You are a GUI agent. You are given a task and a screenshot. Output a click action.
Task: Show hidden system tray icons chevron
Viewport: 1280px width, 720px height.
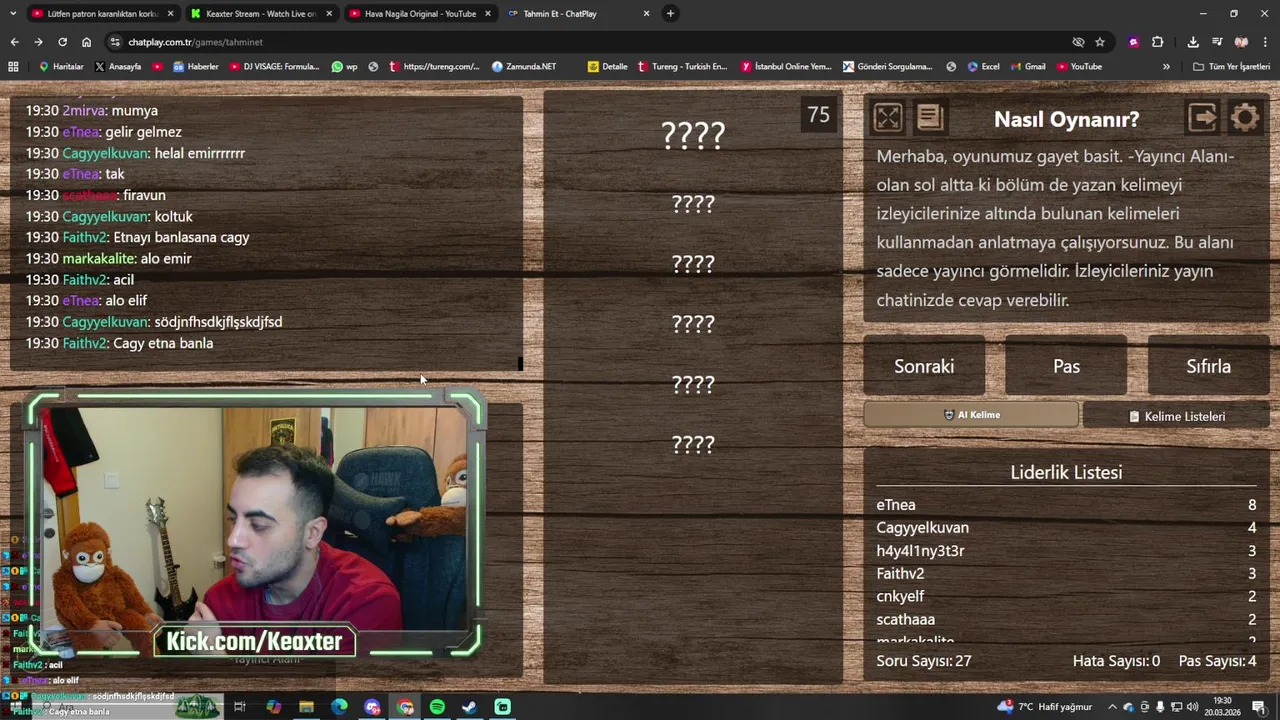1111,707
